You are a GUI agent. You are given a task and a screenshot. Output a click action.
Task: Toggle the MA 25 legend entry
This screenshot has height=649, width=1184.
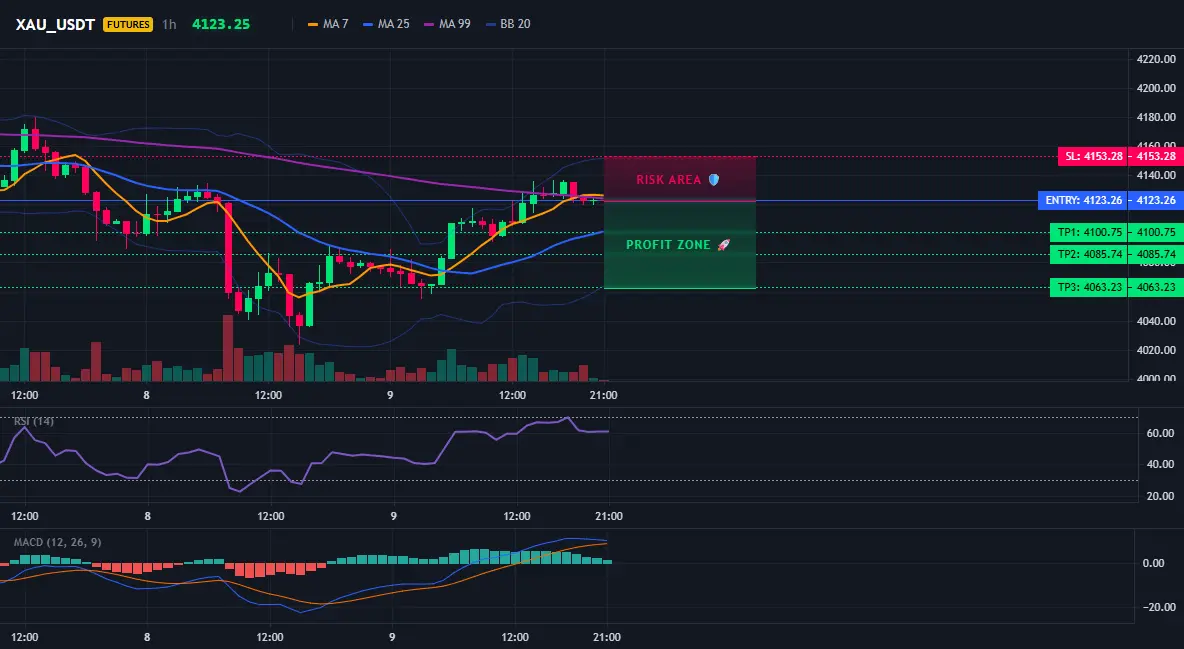(x=386, y=24)
